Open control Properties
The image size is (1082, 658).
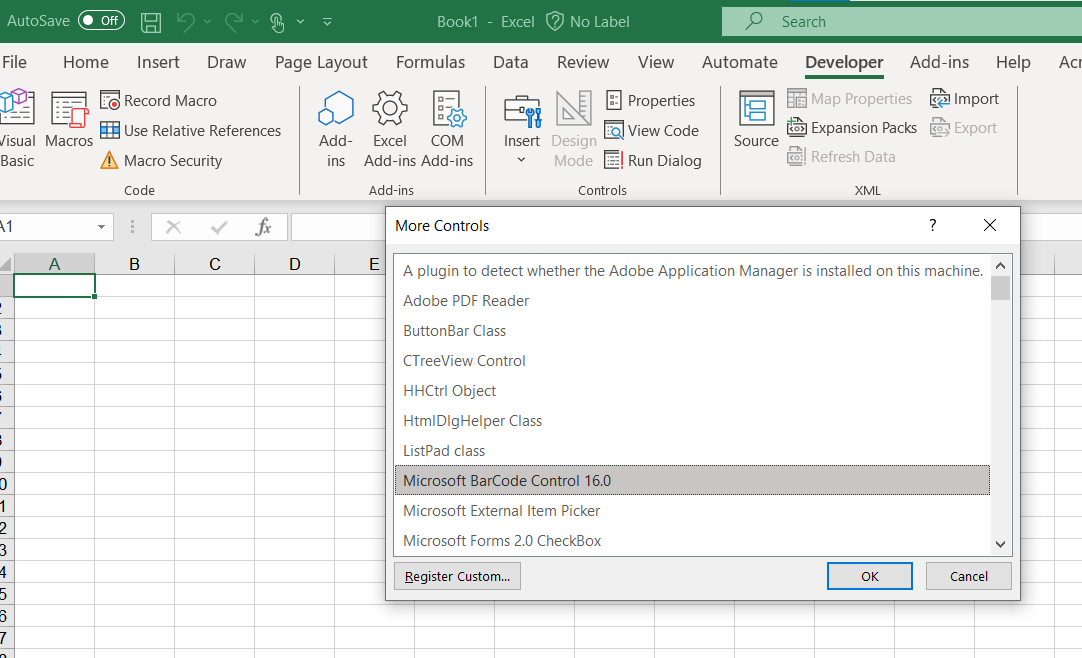point(650,101)
